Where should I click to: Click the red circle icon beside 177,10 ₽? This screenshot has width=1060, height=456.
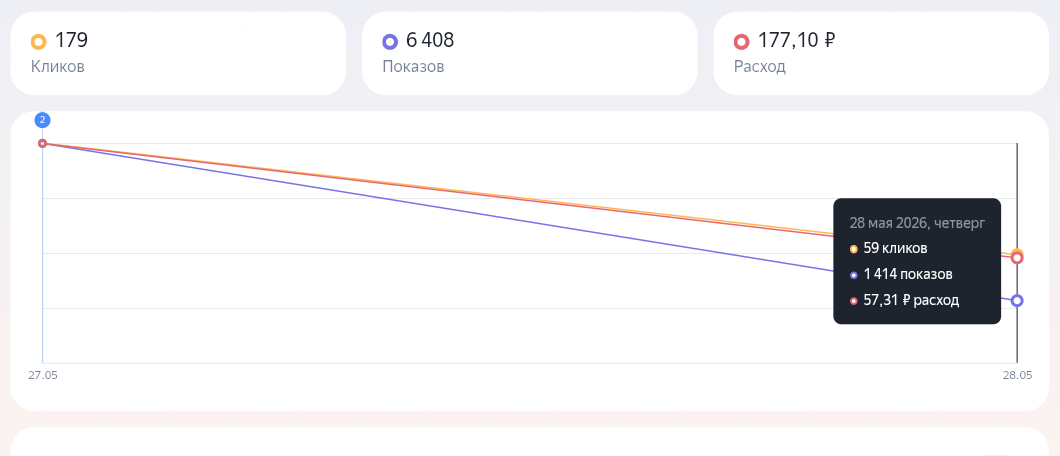[742, 42]
